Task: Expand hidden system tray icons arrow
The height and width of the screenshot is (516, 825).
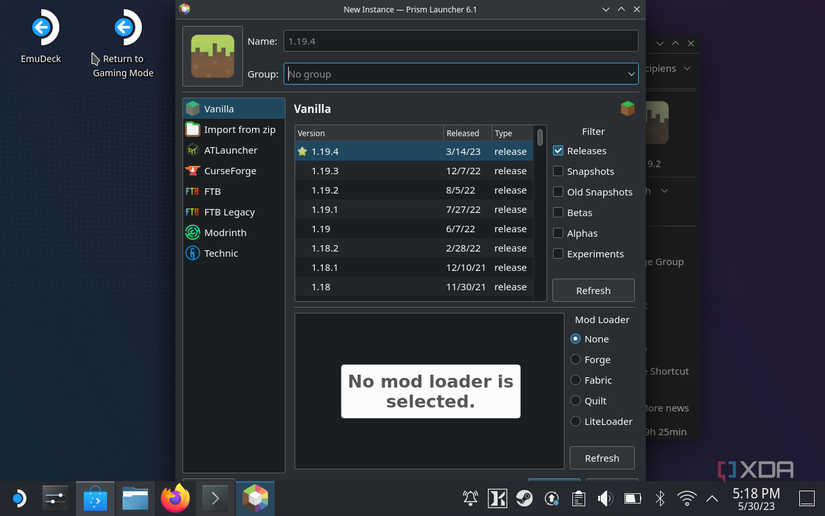Action: tap(712, 498)
